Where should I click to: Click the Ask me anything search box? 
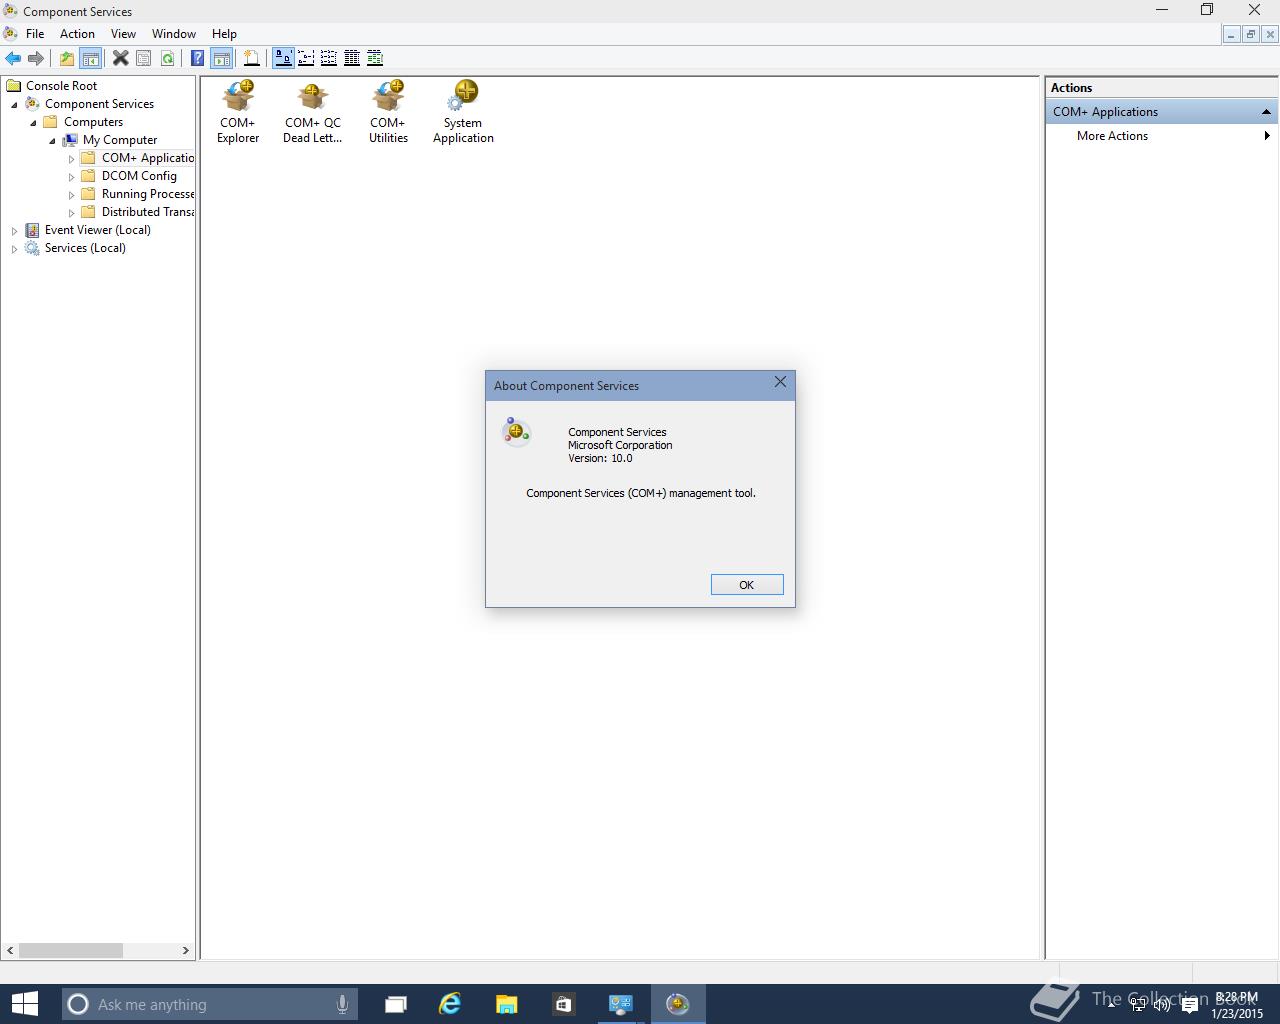click(210, 1004)
